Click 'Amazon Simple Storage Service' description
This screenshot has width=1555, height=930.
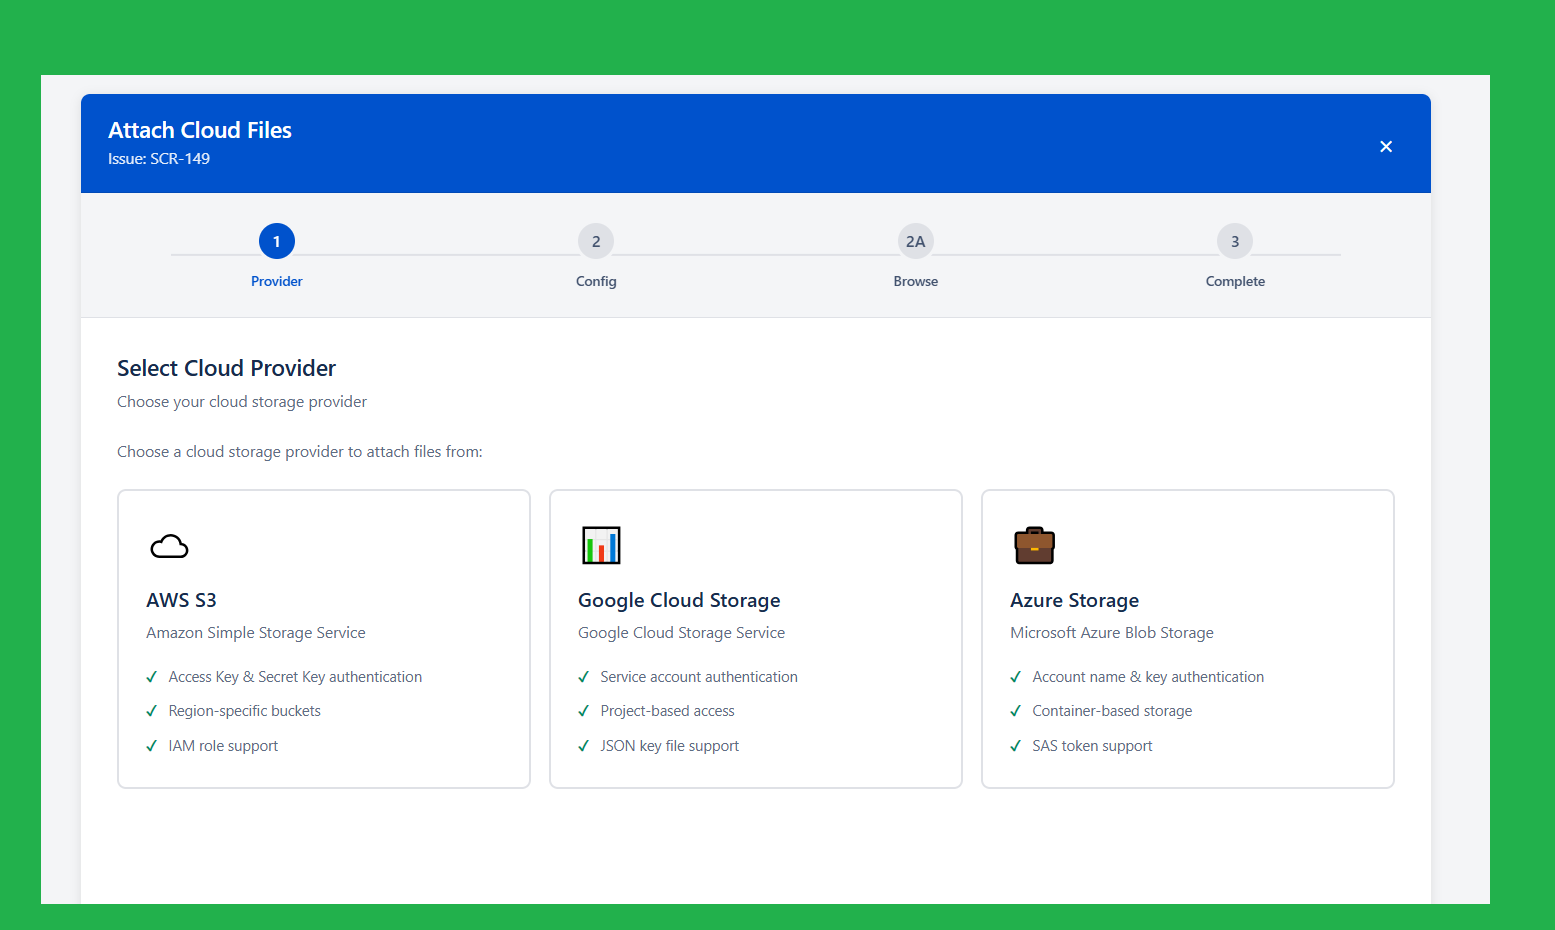tap(256, 633)
